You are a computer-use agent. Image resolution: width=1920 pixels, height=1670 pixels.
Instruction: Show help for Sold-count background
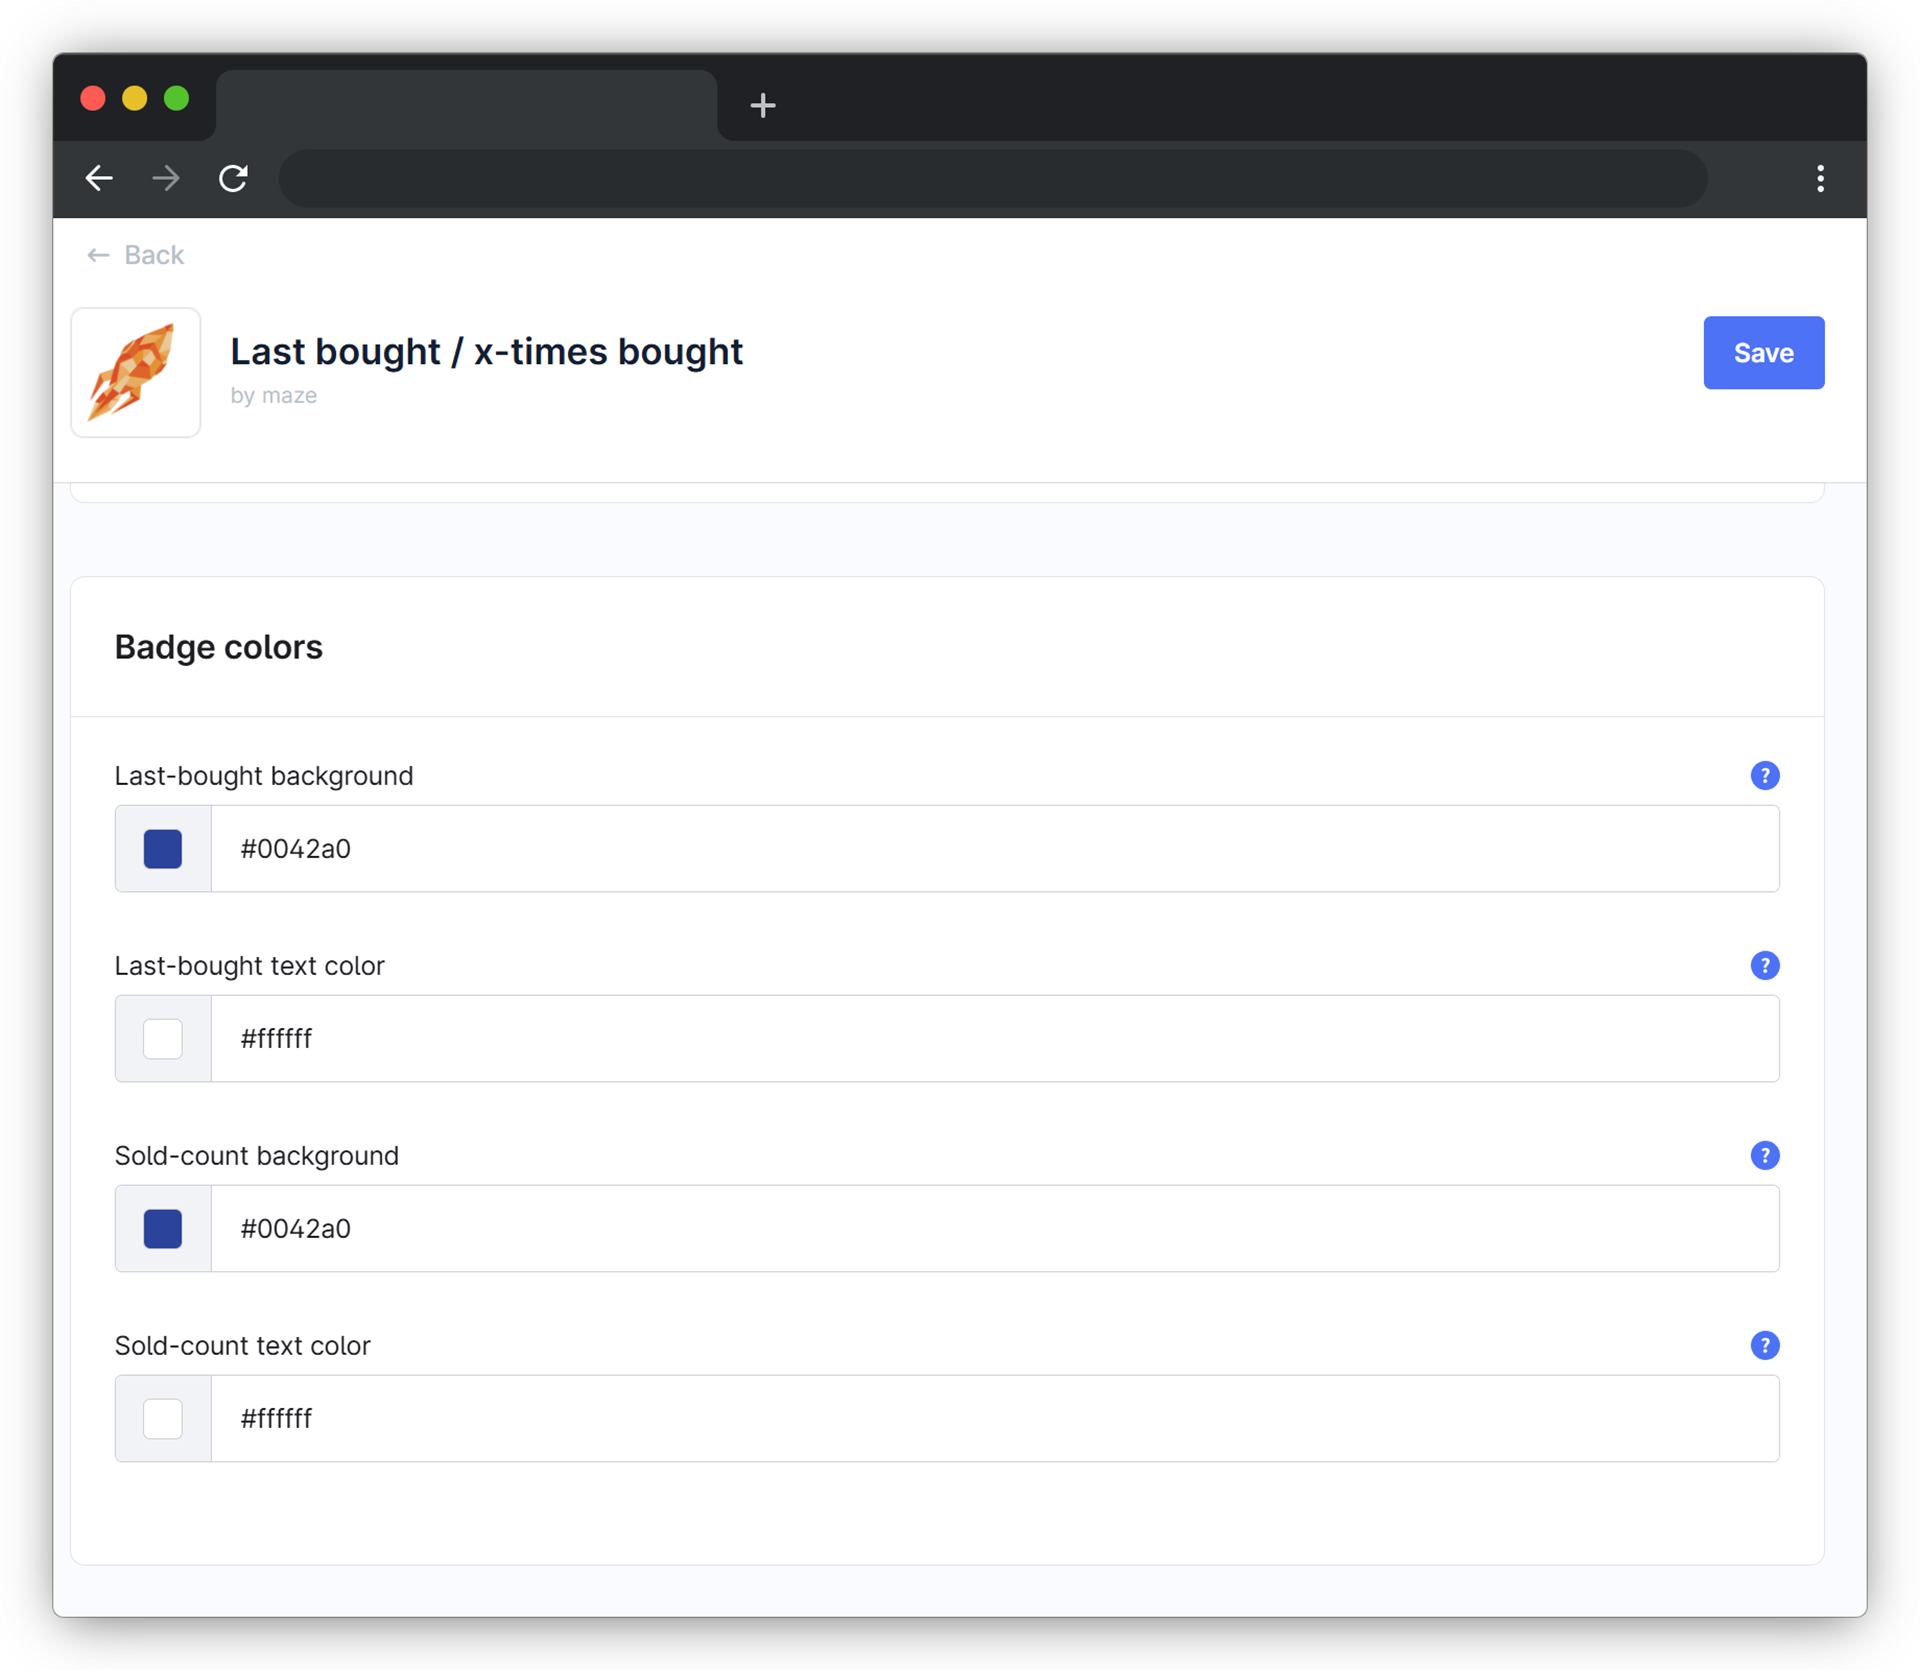point(1764,1155)
